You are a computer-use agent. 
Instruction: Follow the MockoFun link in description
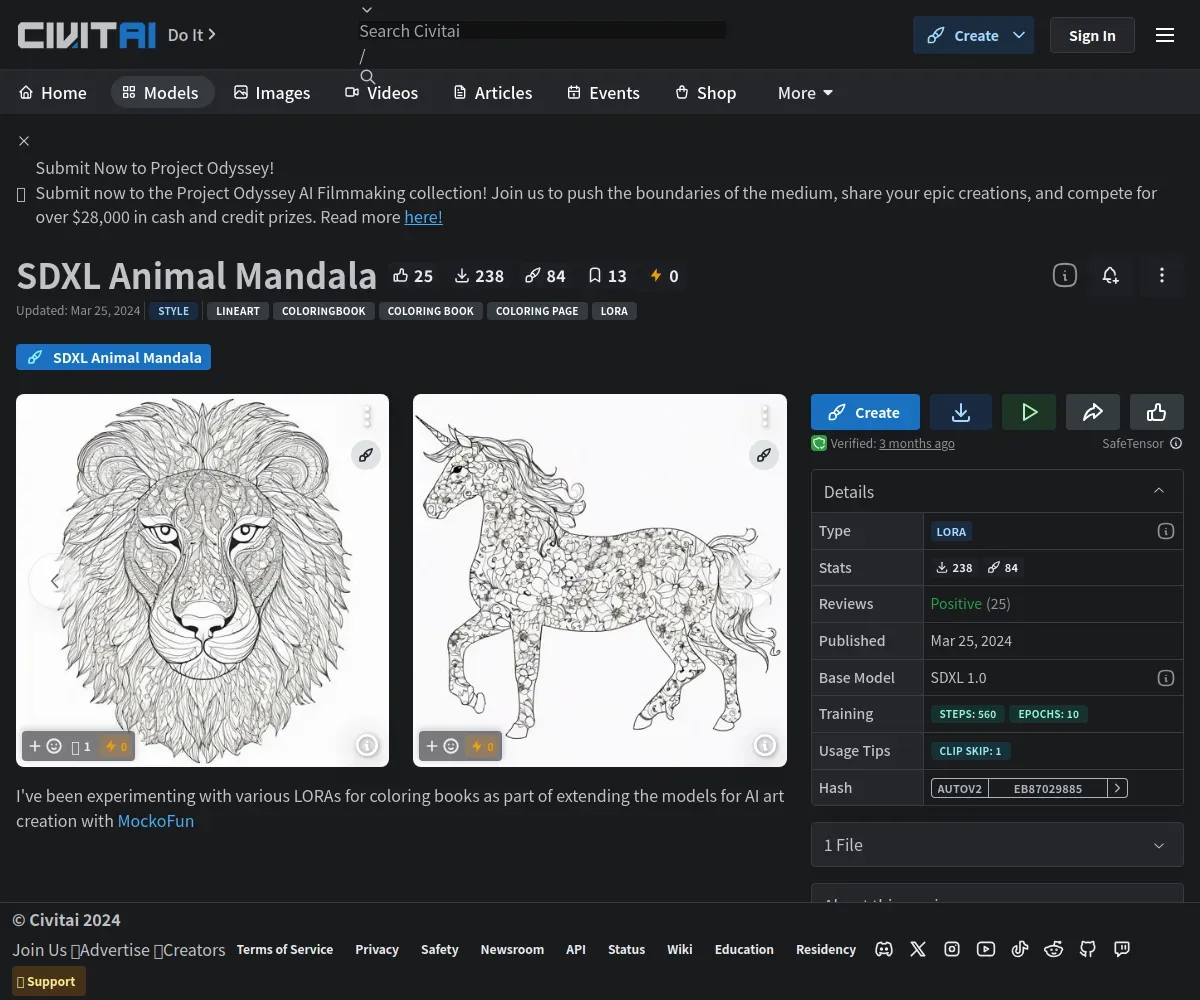[x=156, y=821]
